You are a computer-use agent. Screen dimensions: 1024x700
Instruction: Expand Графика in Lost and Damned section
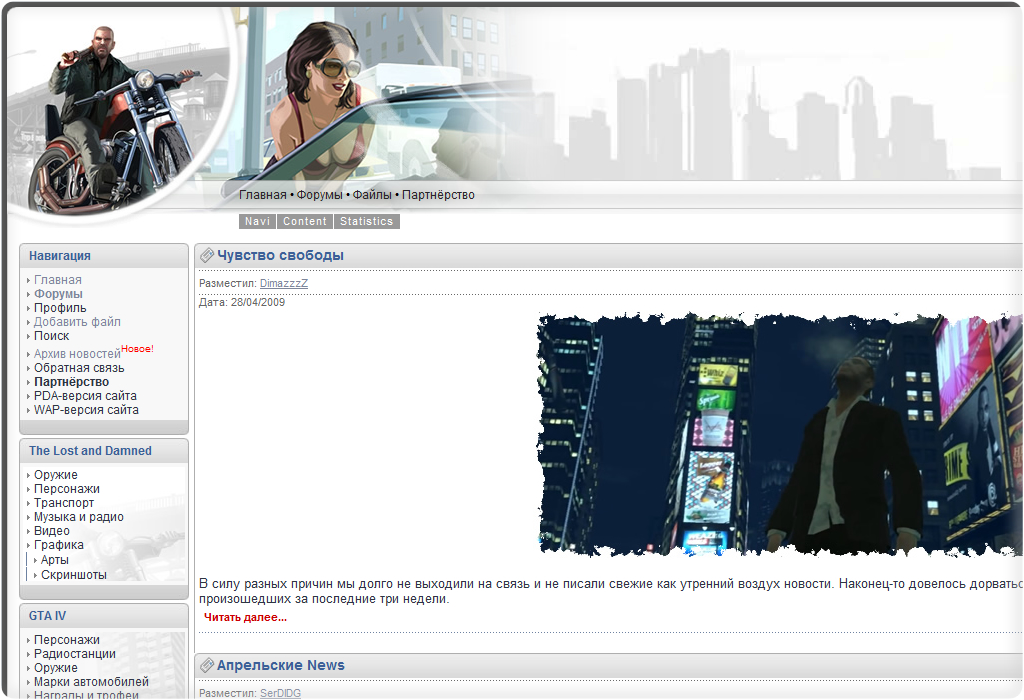tap(59, 545)
